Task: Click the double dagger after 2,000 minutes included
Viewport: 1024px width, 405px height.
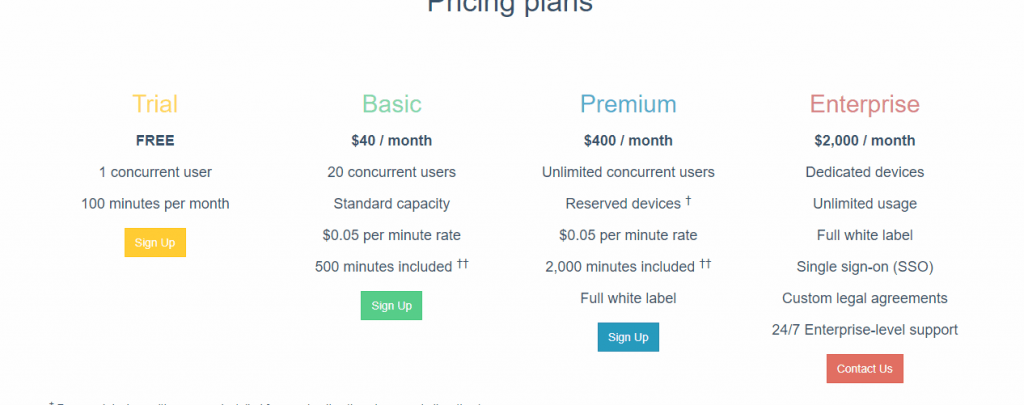Action: tap(705, 264)
